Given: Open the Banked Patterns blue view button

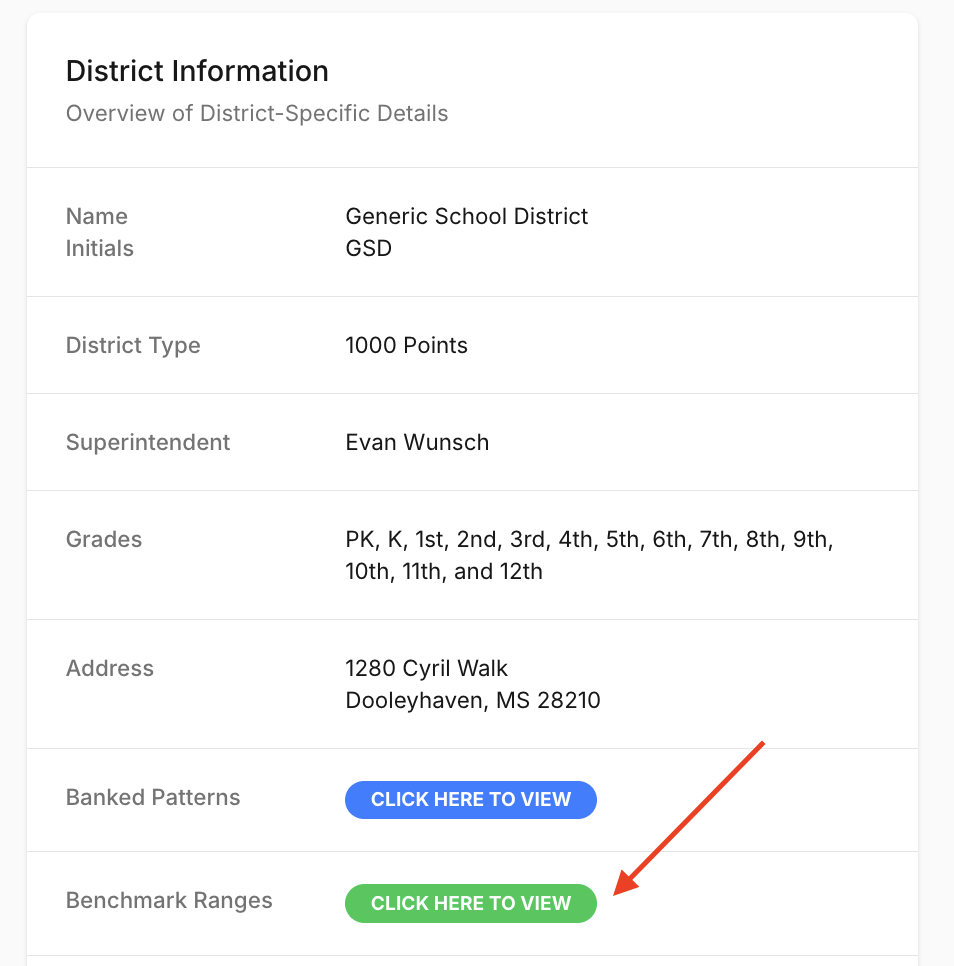Looking at the screenshot, I should (x=471, y=800).
